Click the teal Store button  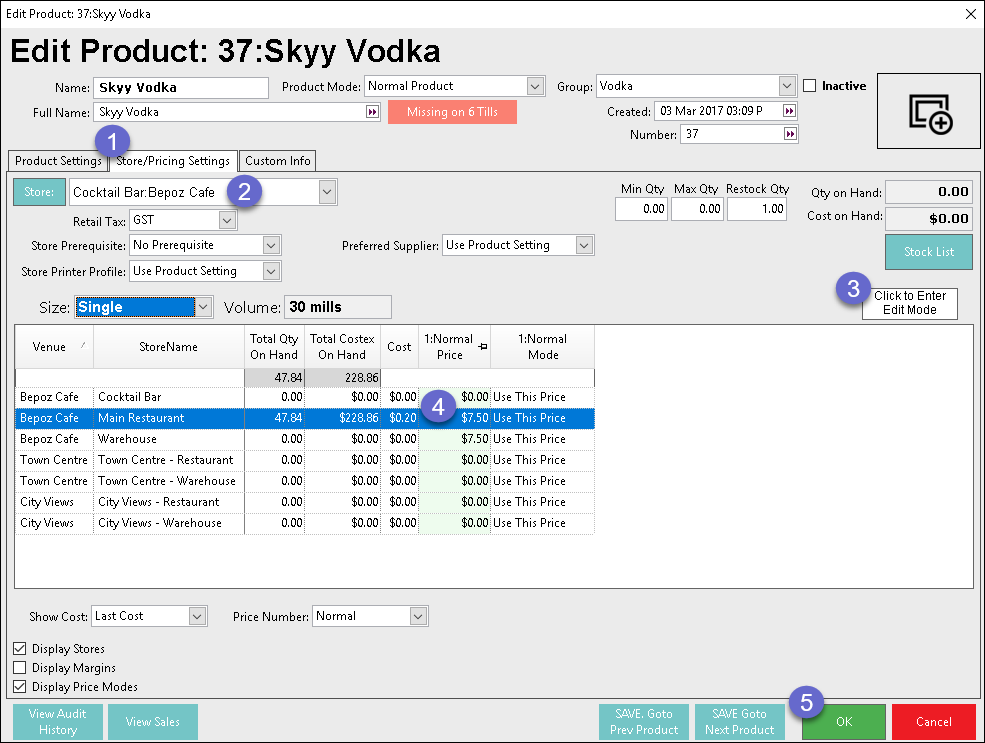(x=39, y=192)
